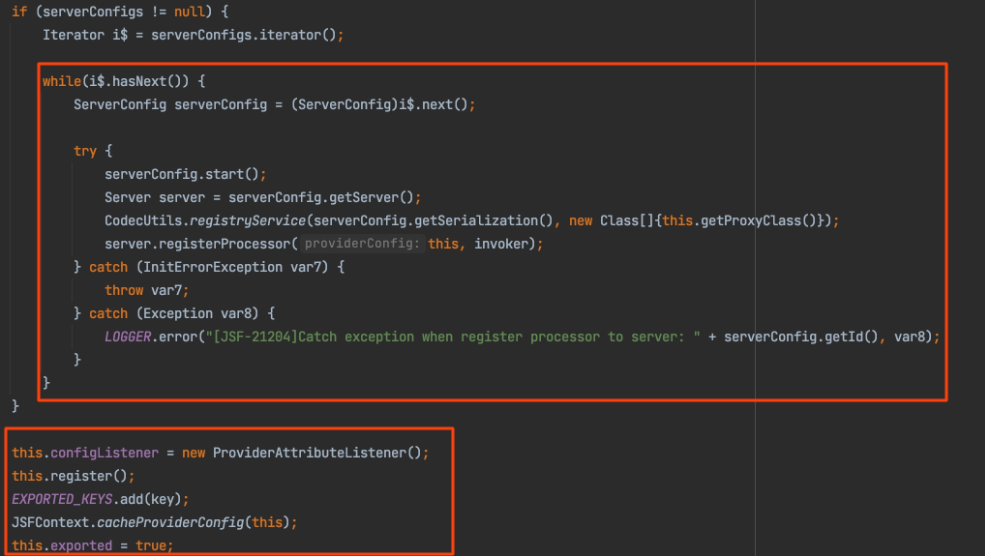This screenshot has height=556, width=985.
Task: Click the 'this.register();' statement
Action: click(x=73, y=477)
